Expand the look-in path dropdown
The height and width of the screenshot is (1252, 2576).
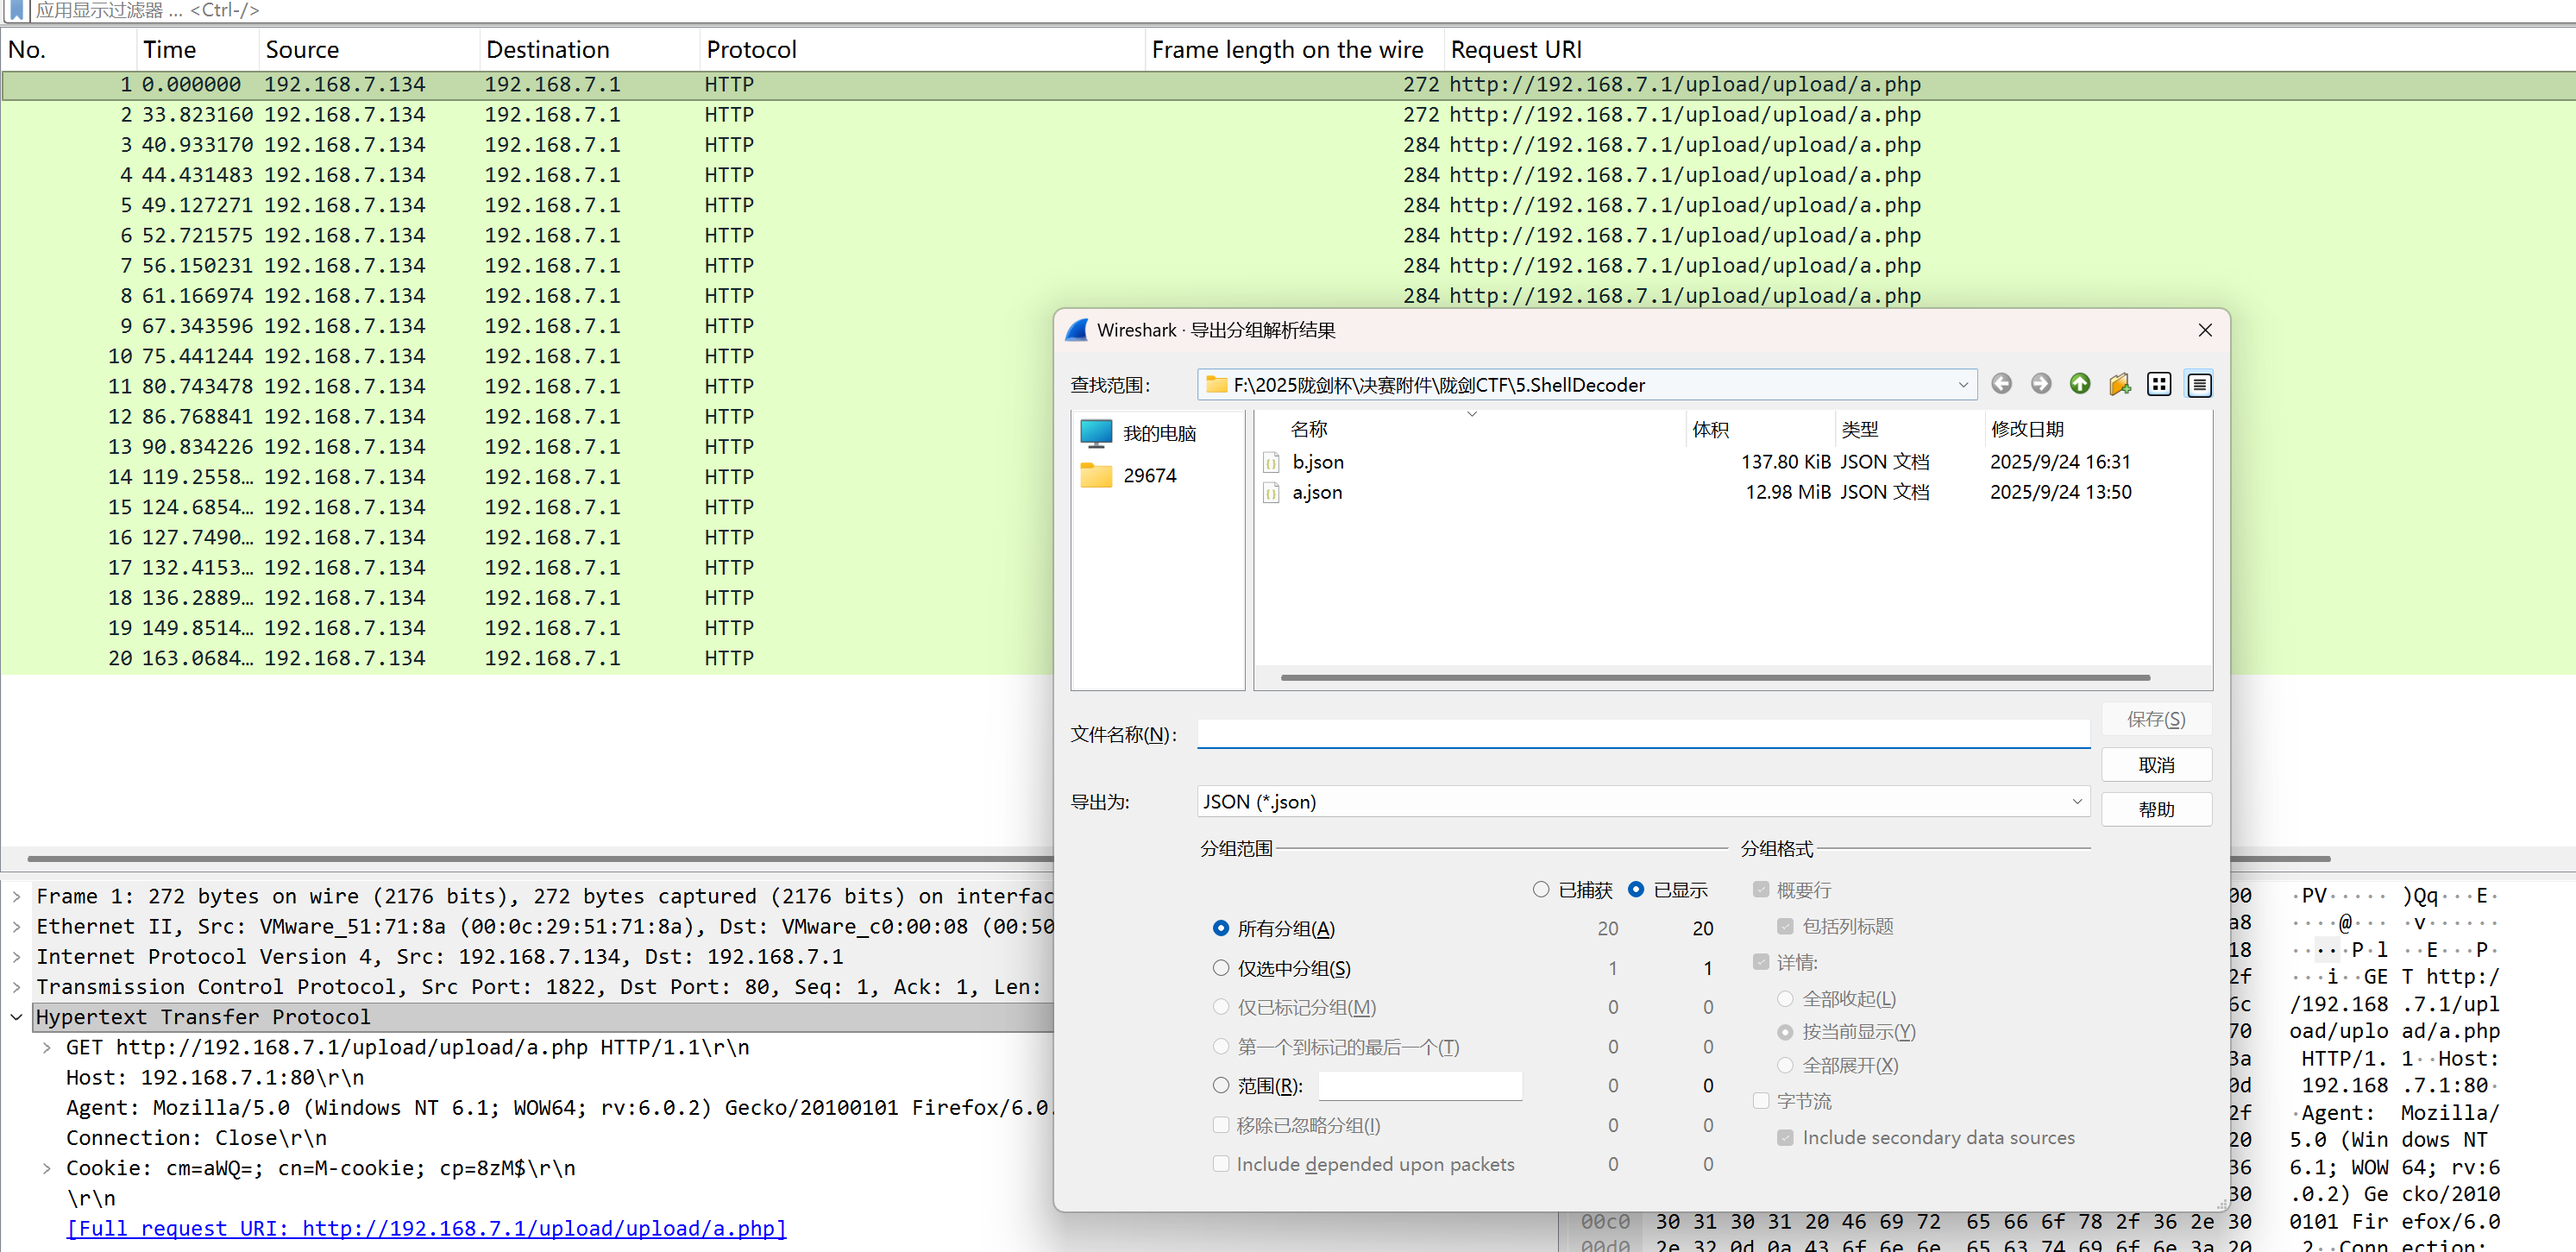1962,385
